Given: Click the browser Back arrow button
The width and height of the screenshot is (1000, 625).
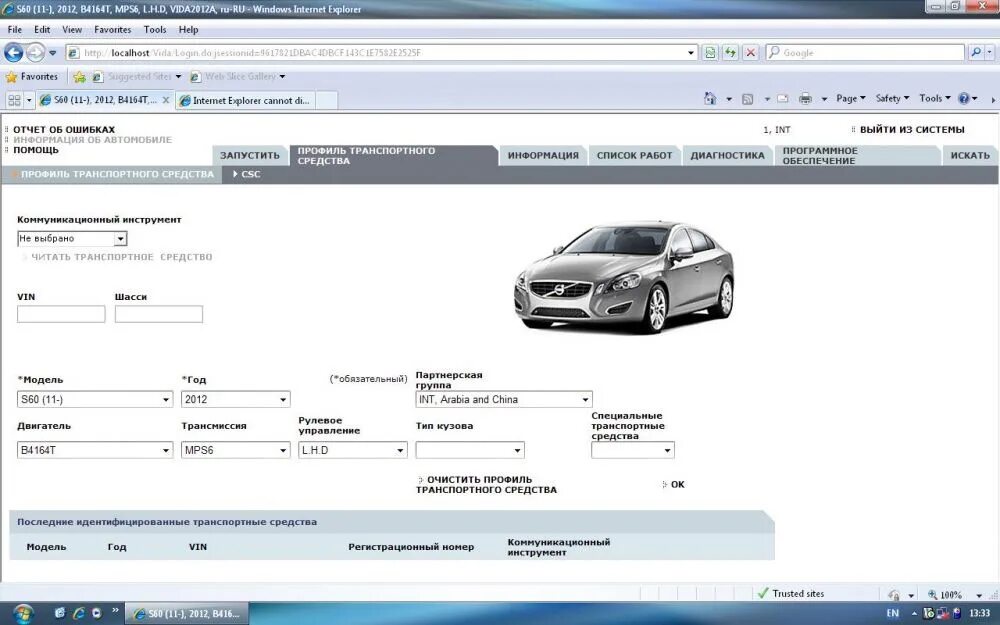Looking at the screenshot, I should [x=14, y=52].
